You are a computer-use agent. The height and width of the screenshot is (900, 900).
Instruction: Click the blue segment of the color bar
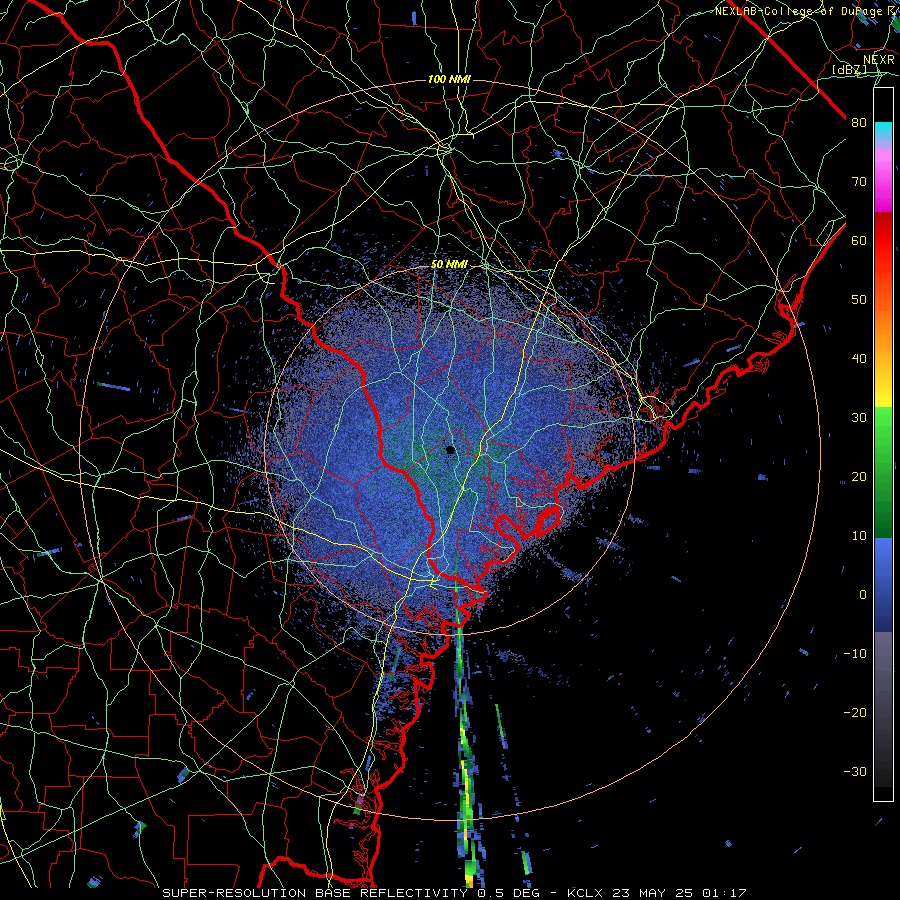883,584
